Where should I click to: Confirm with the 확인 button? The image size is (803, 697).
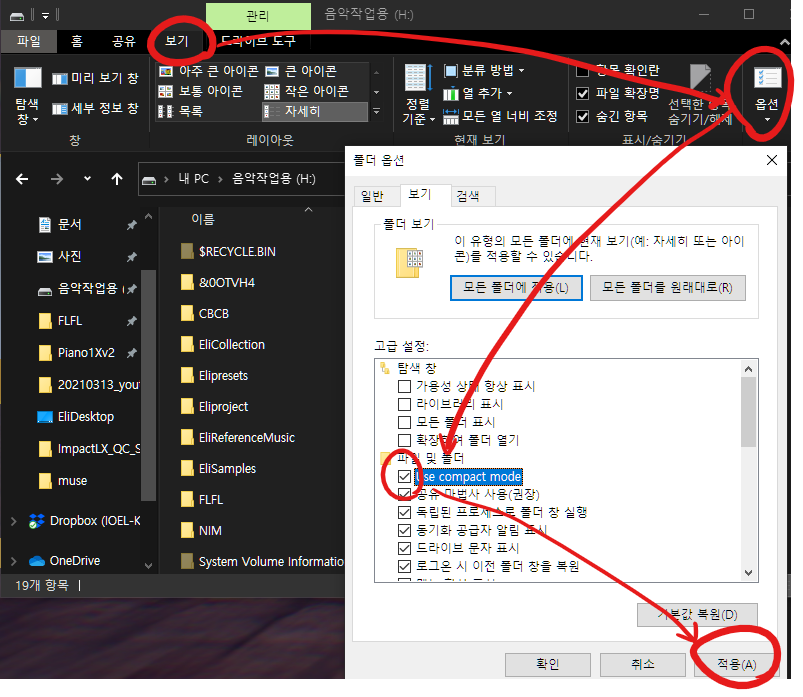tap(547, 665)
